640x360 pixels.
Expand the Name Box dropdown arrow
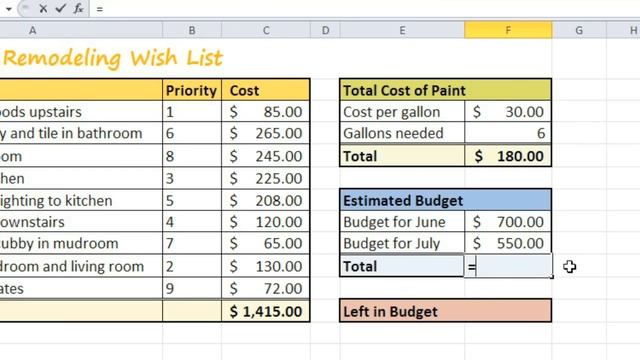pyautogui.click(x=9, y=9)
